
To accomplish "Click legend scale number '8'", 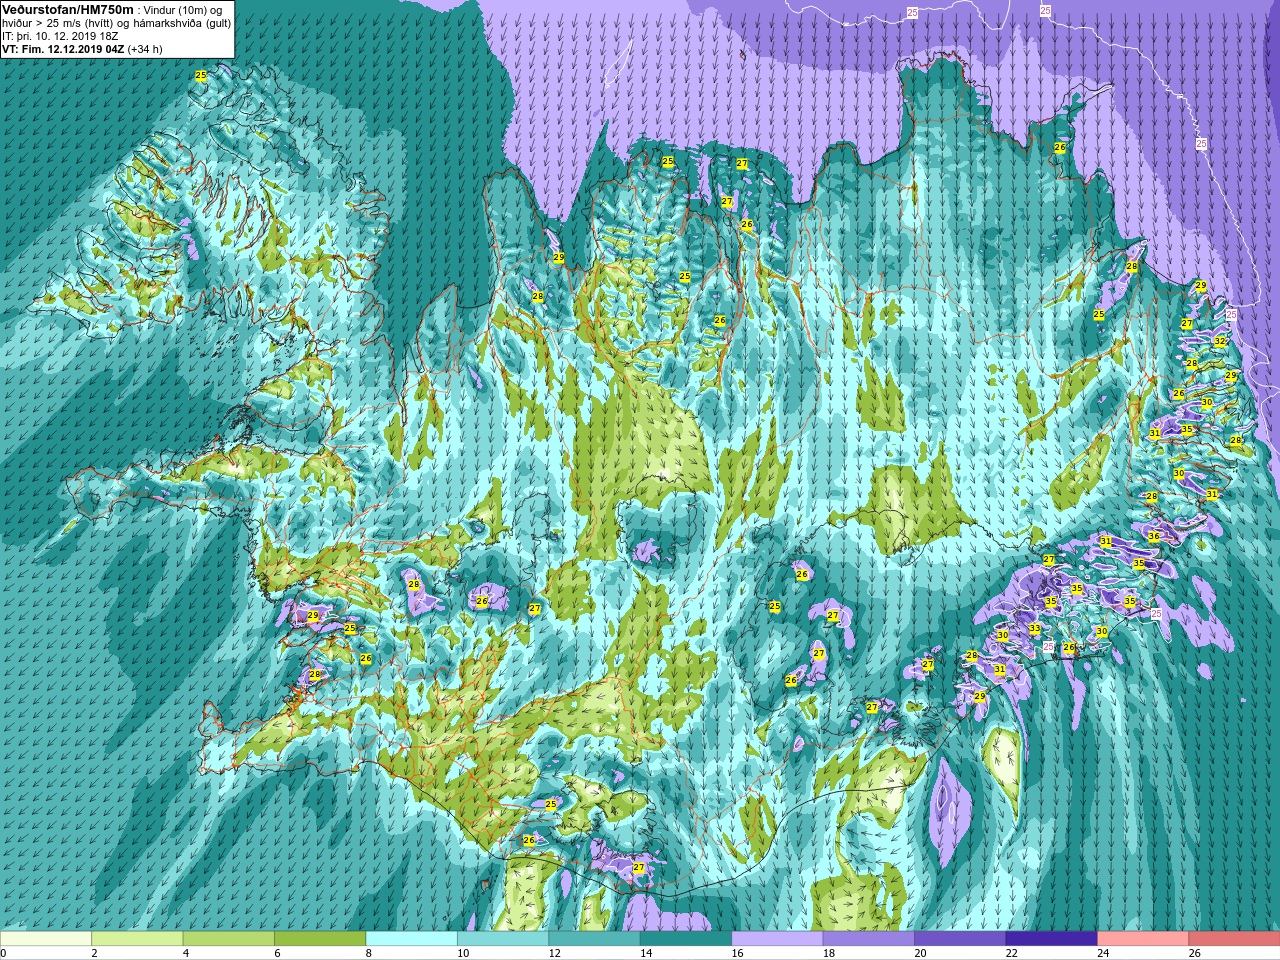I will point(368,954).
